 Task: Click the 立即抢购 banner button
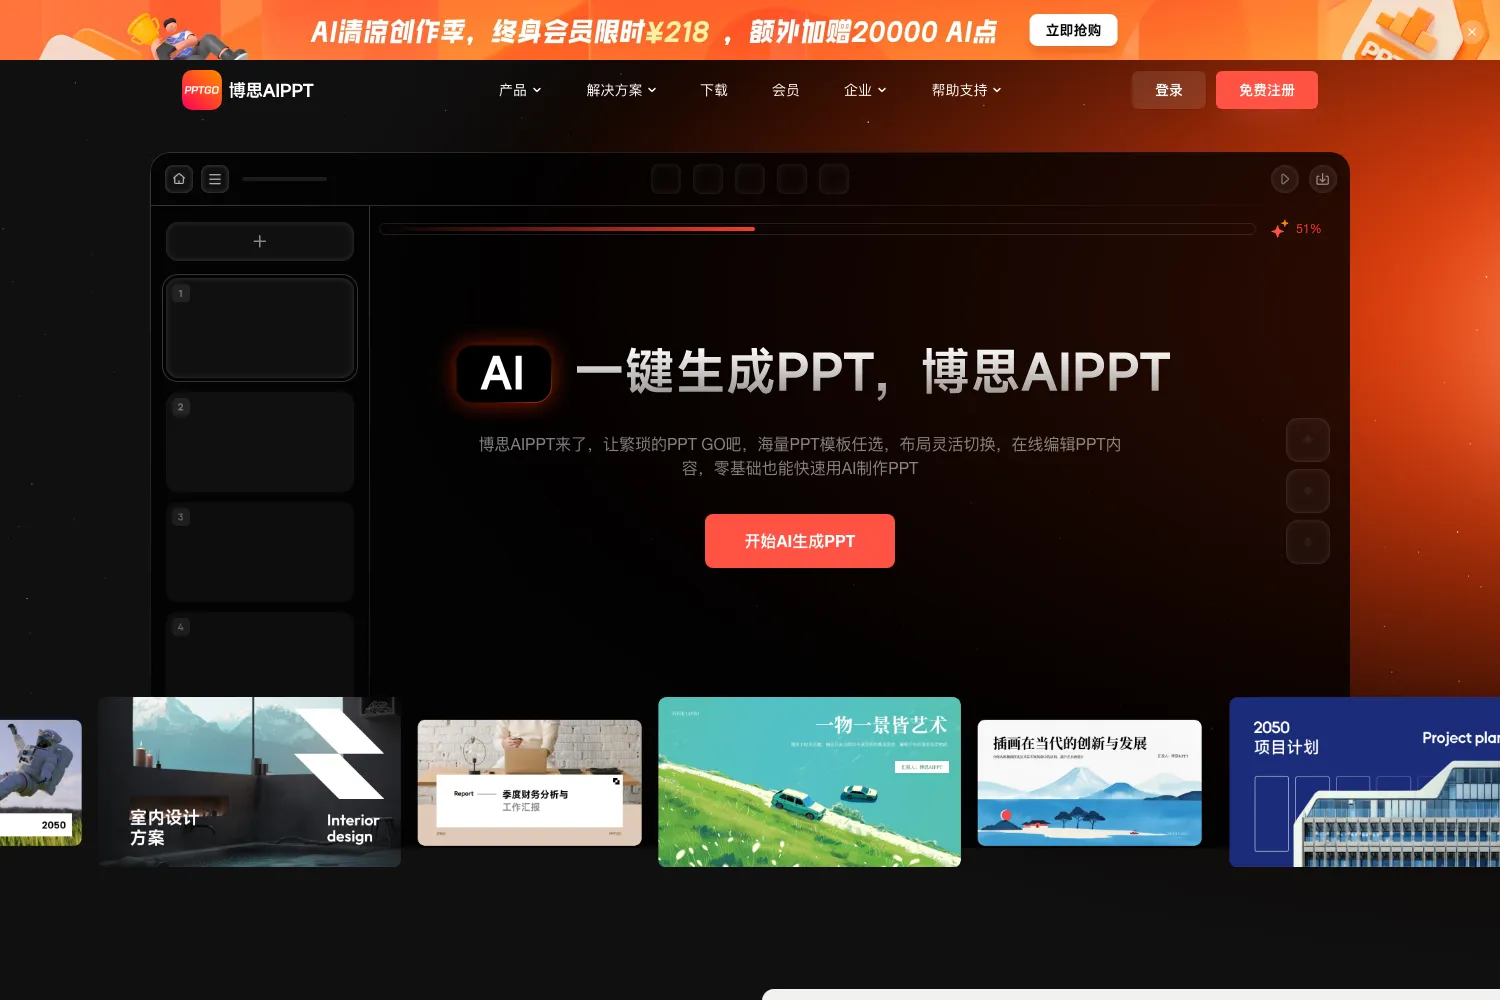[x=1073, y=30]
